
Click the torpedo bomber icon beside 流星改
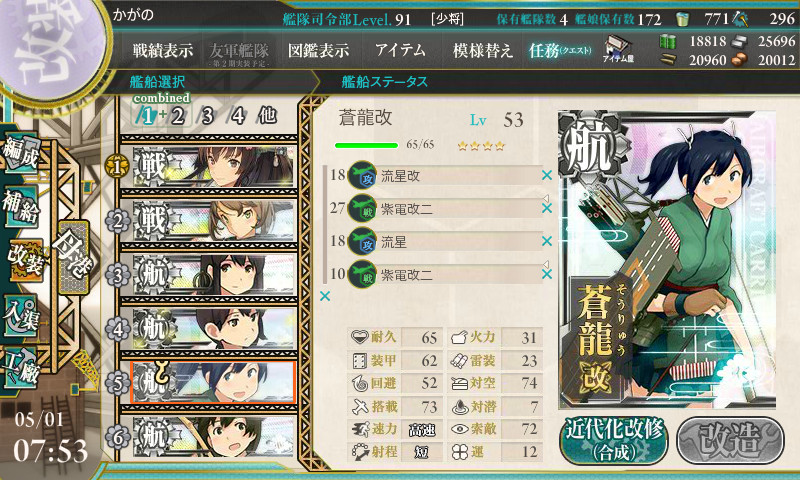pyautogui.click(x=362, y=175)
